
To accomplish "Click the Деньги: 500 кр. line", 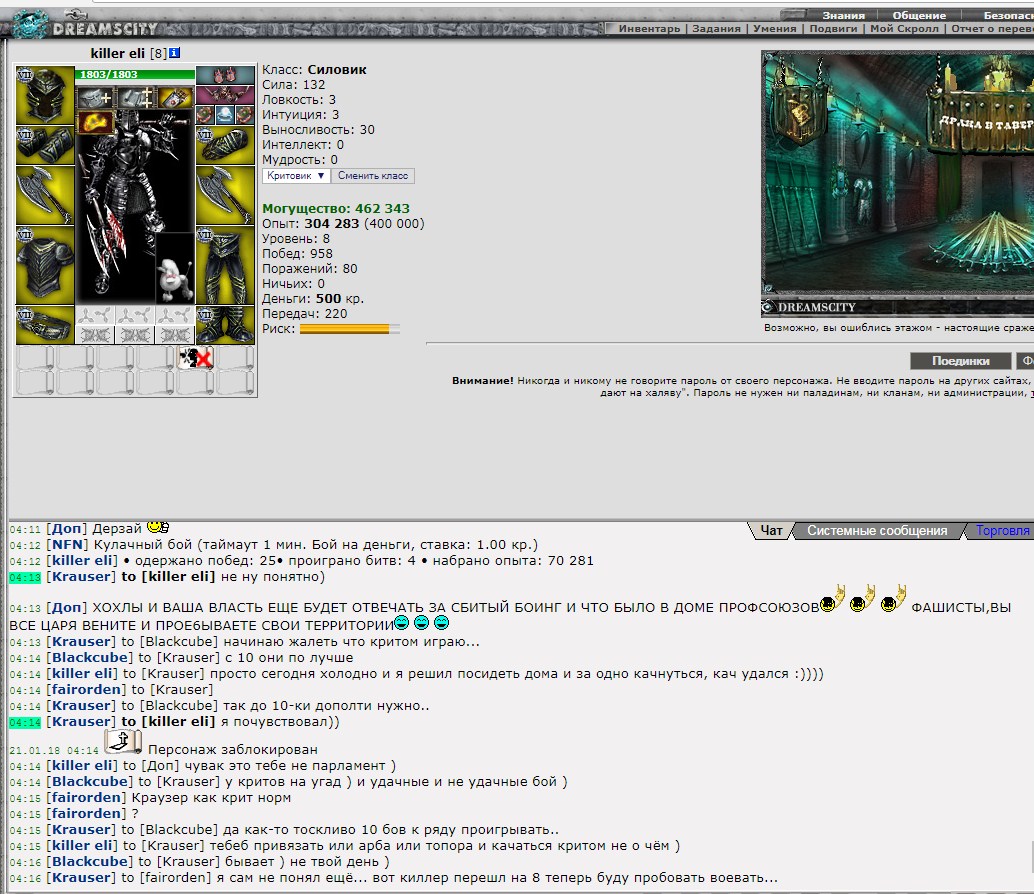I will (x=313, y=299).
